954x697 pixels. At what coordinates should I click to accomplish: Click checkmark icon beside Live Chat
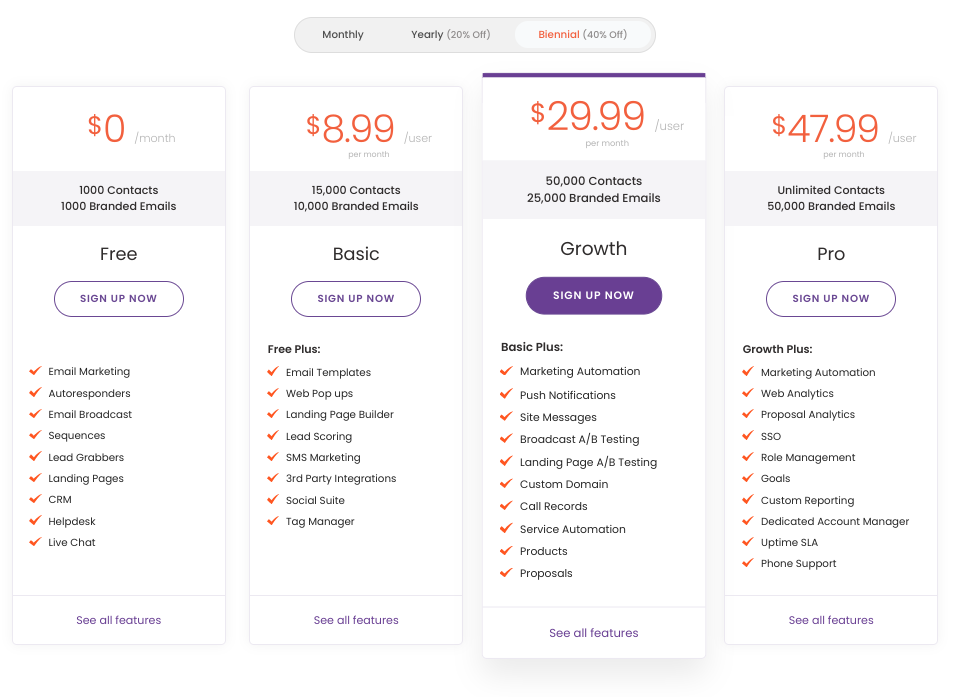click(x=35, y=542)
